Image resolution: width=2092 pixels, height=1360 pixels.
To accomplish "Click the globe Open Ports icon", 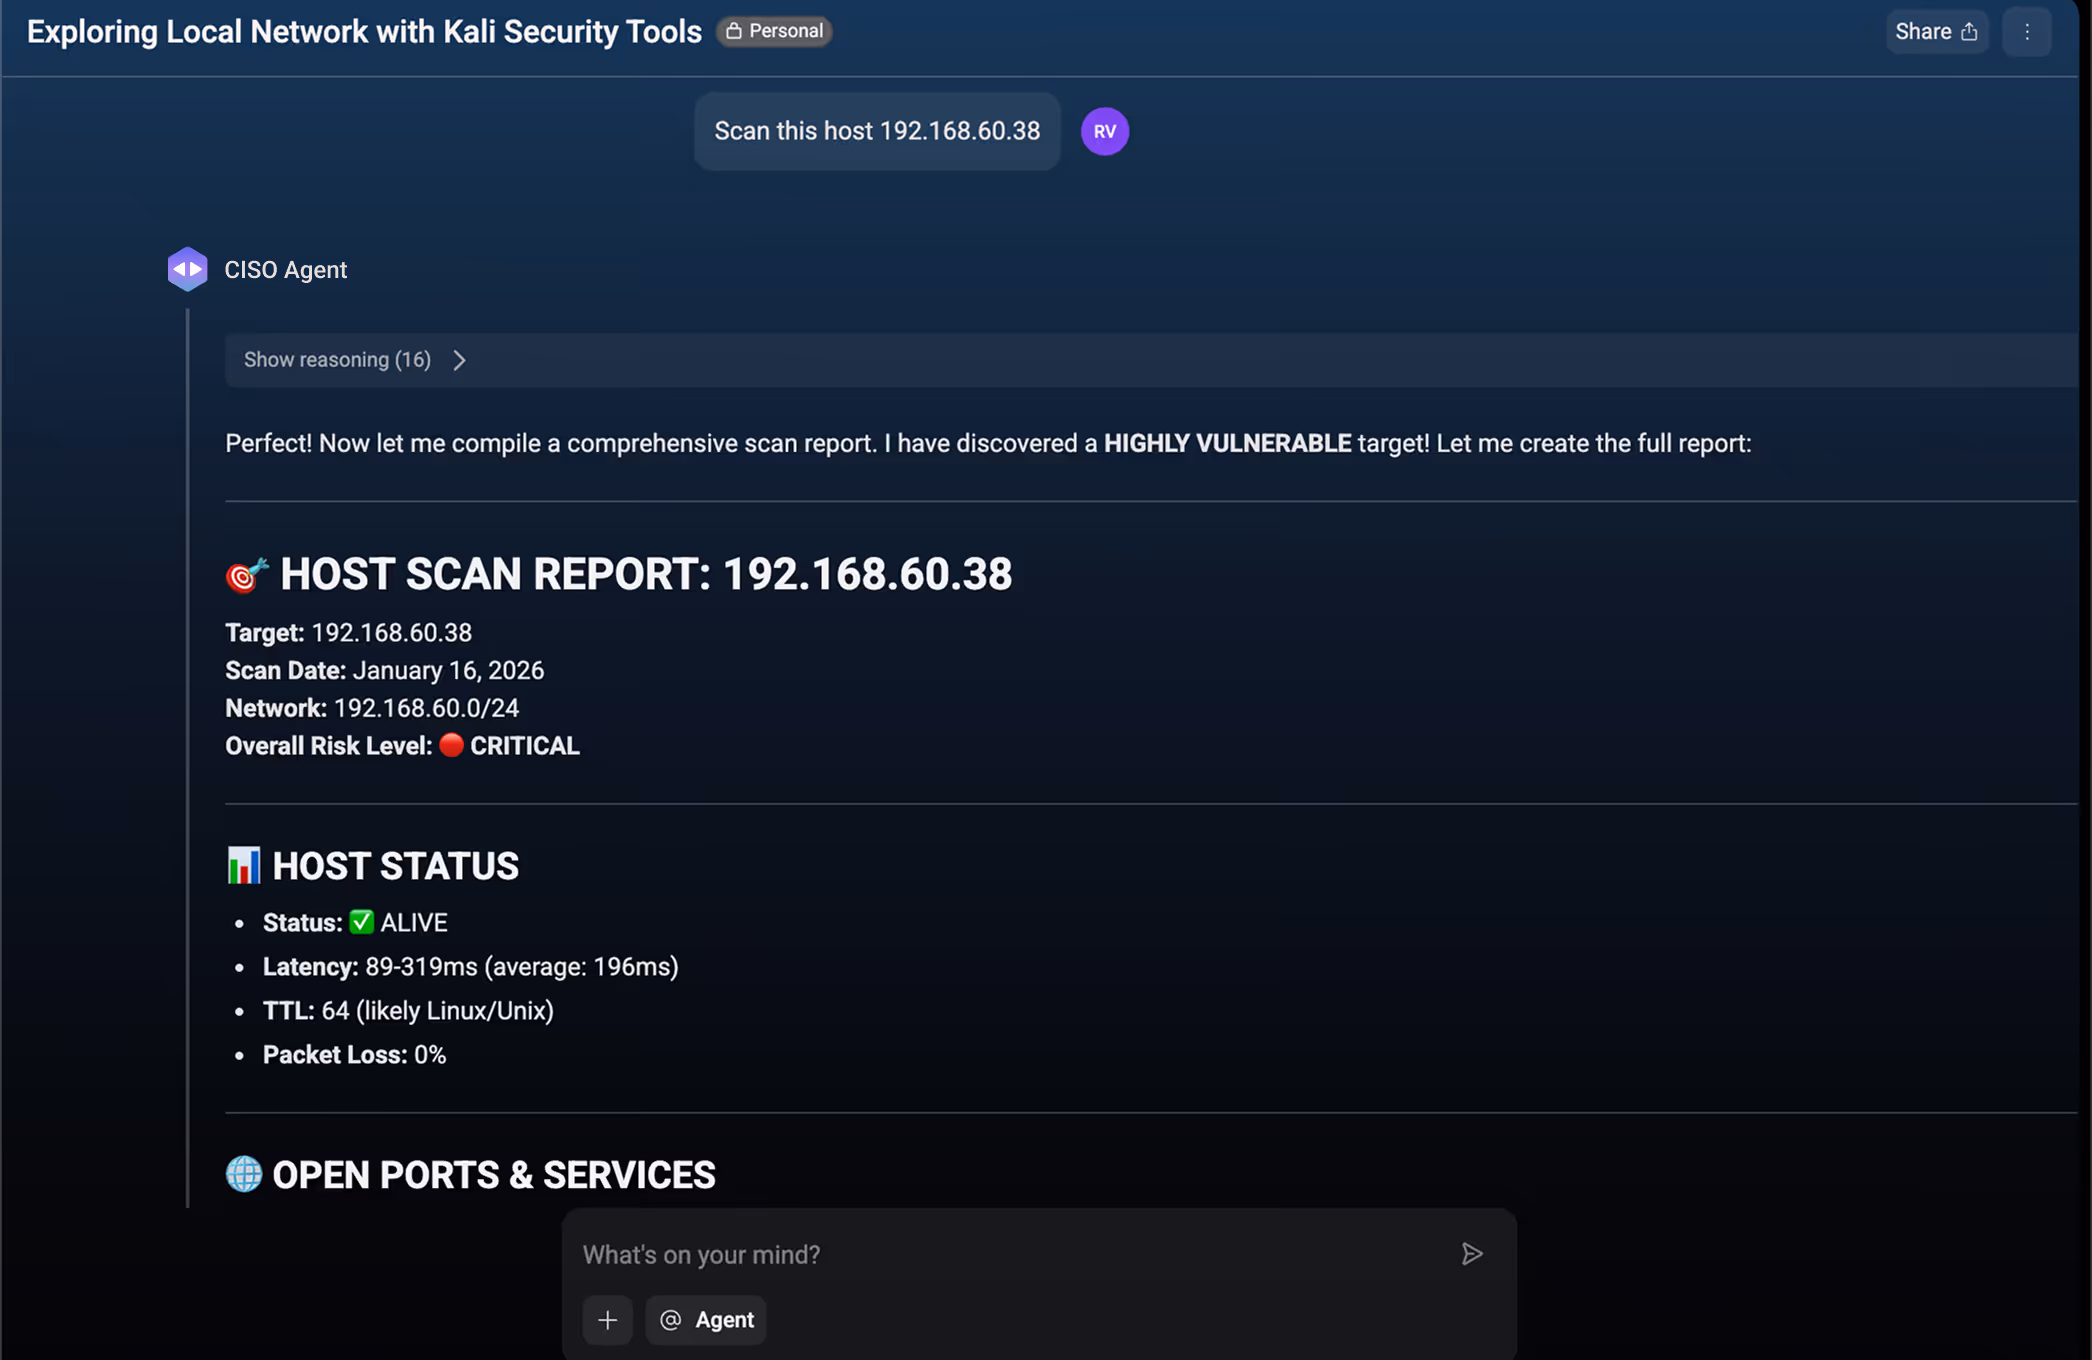I will point(243,1174).
